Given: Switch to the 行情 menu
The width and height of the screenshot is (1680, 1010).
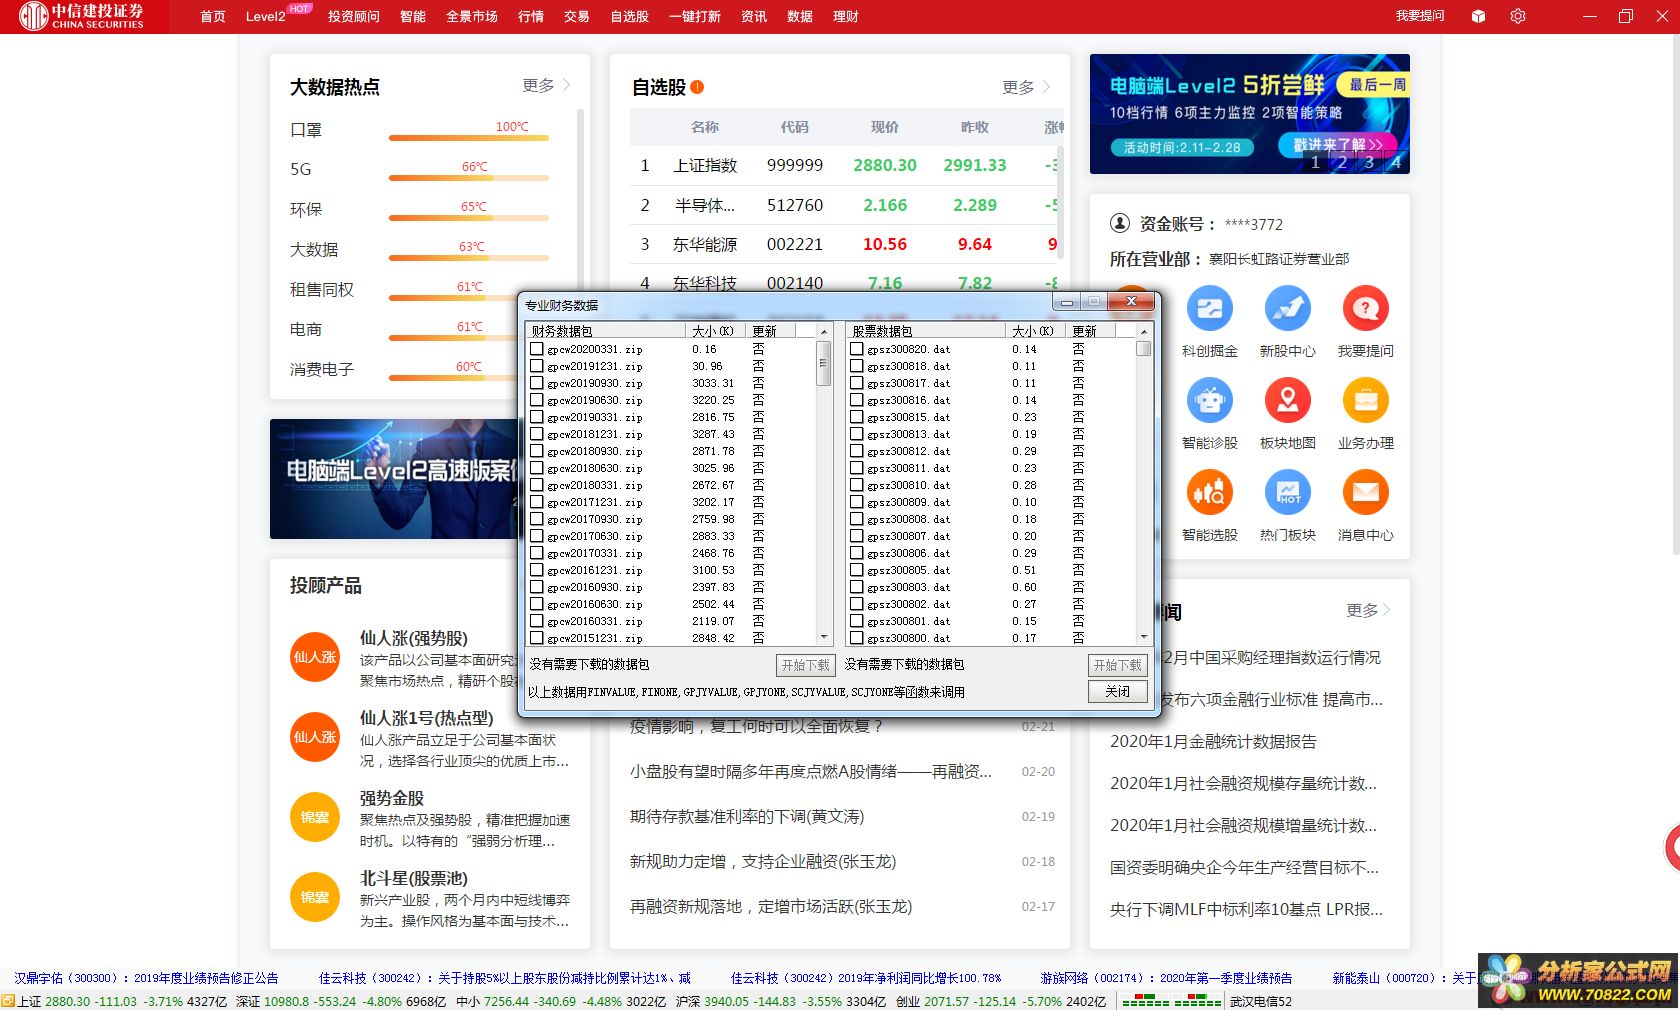Looking at the screenshot, I should [531, 17].
